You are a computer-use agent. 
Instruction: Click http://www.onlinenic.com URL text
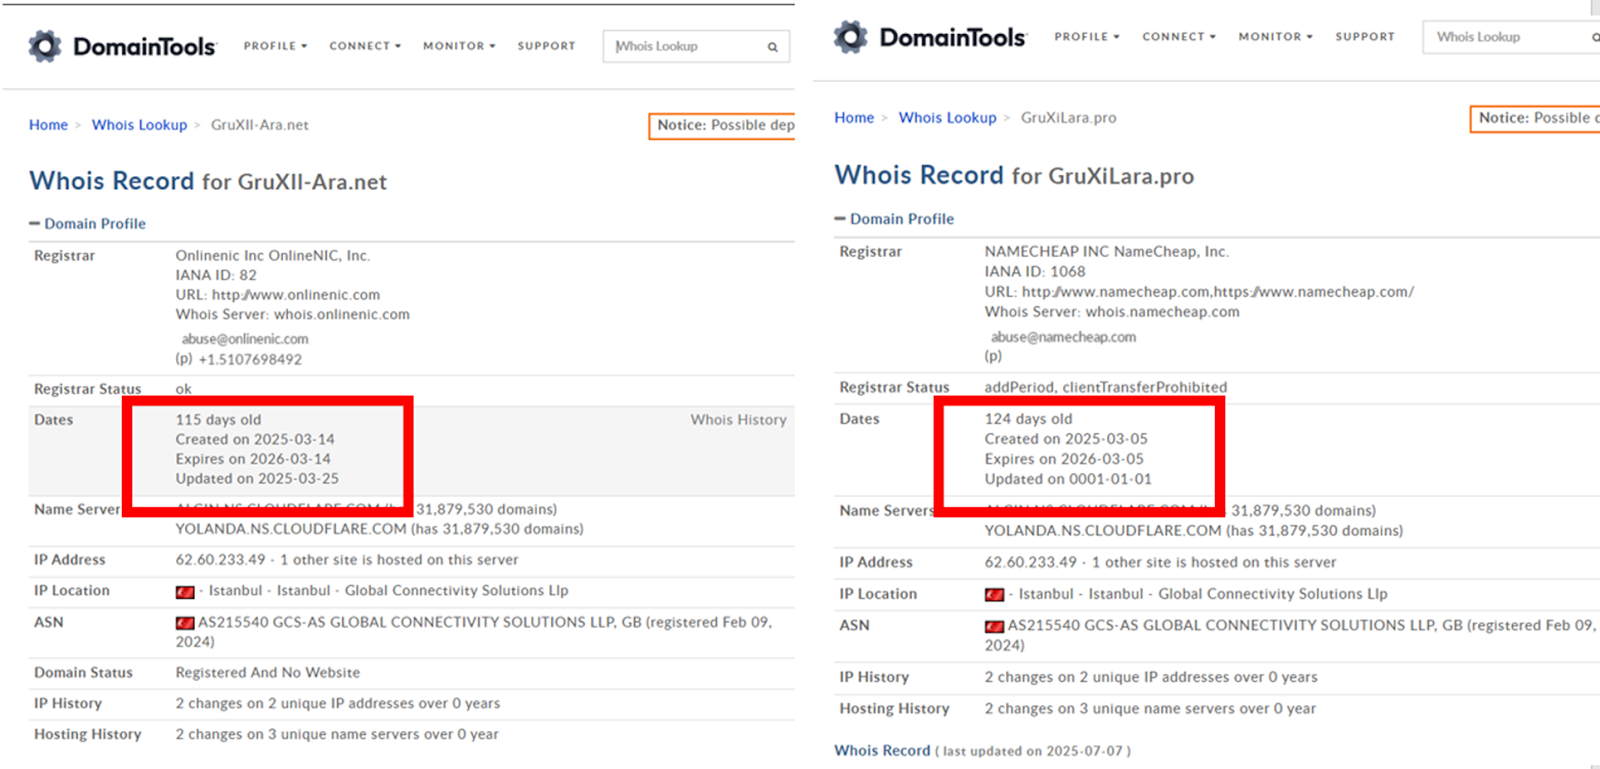(296, 295)
